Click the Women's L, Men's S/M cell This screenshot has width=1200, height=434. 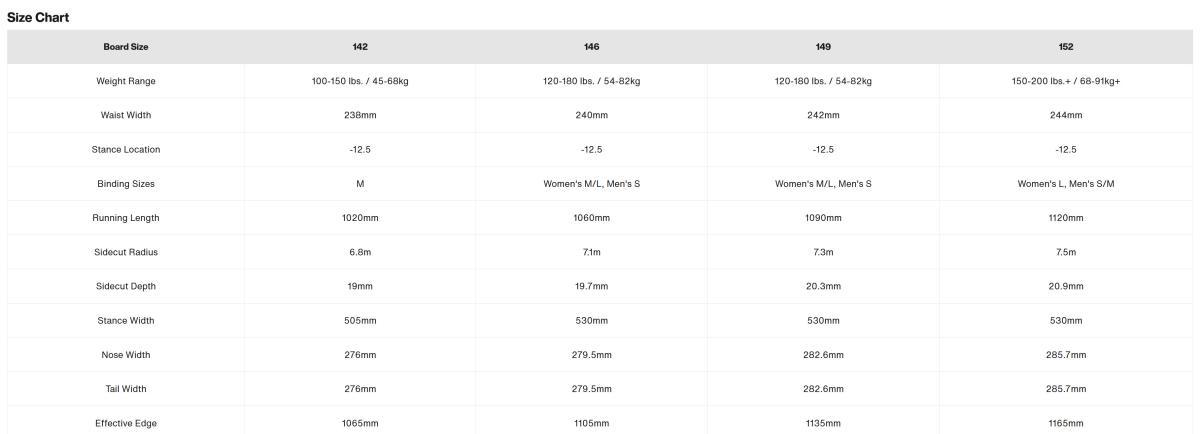pyautogui.click(x=1066, y=184)
